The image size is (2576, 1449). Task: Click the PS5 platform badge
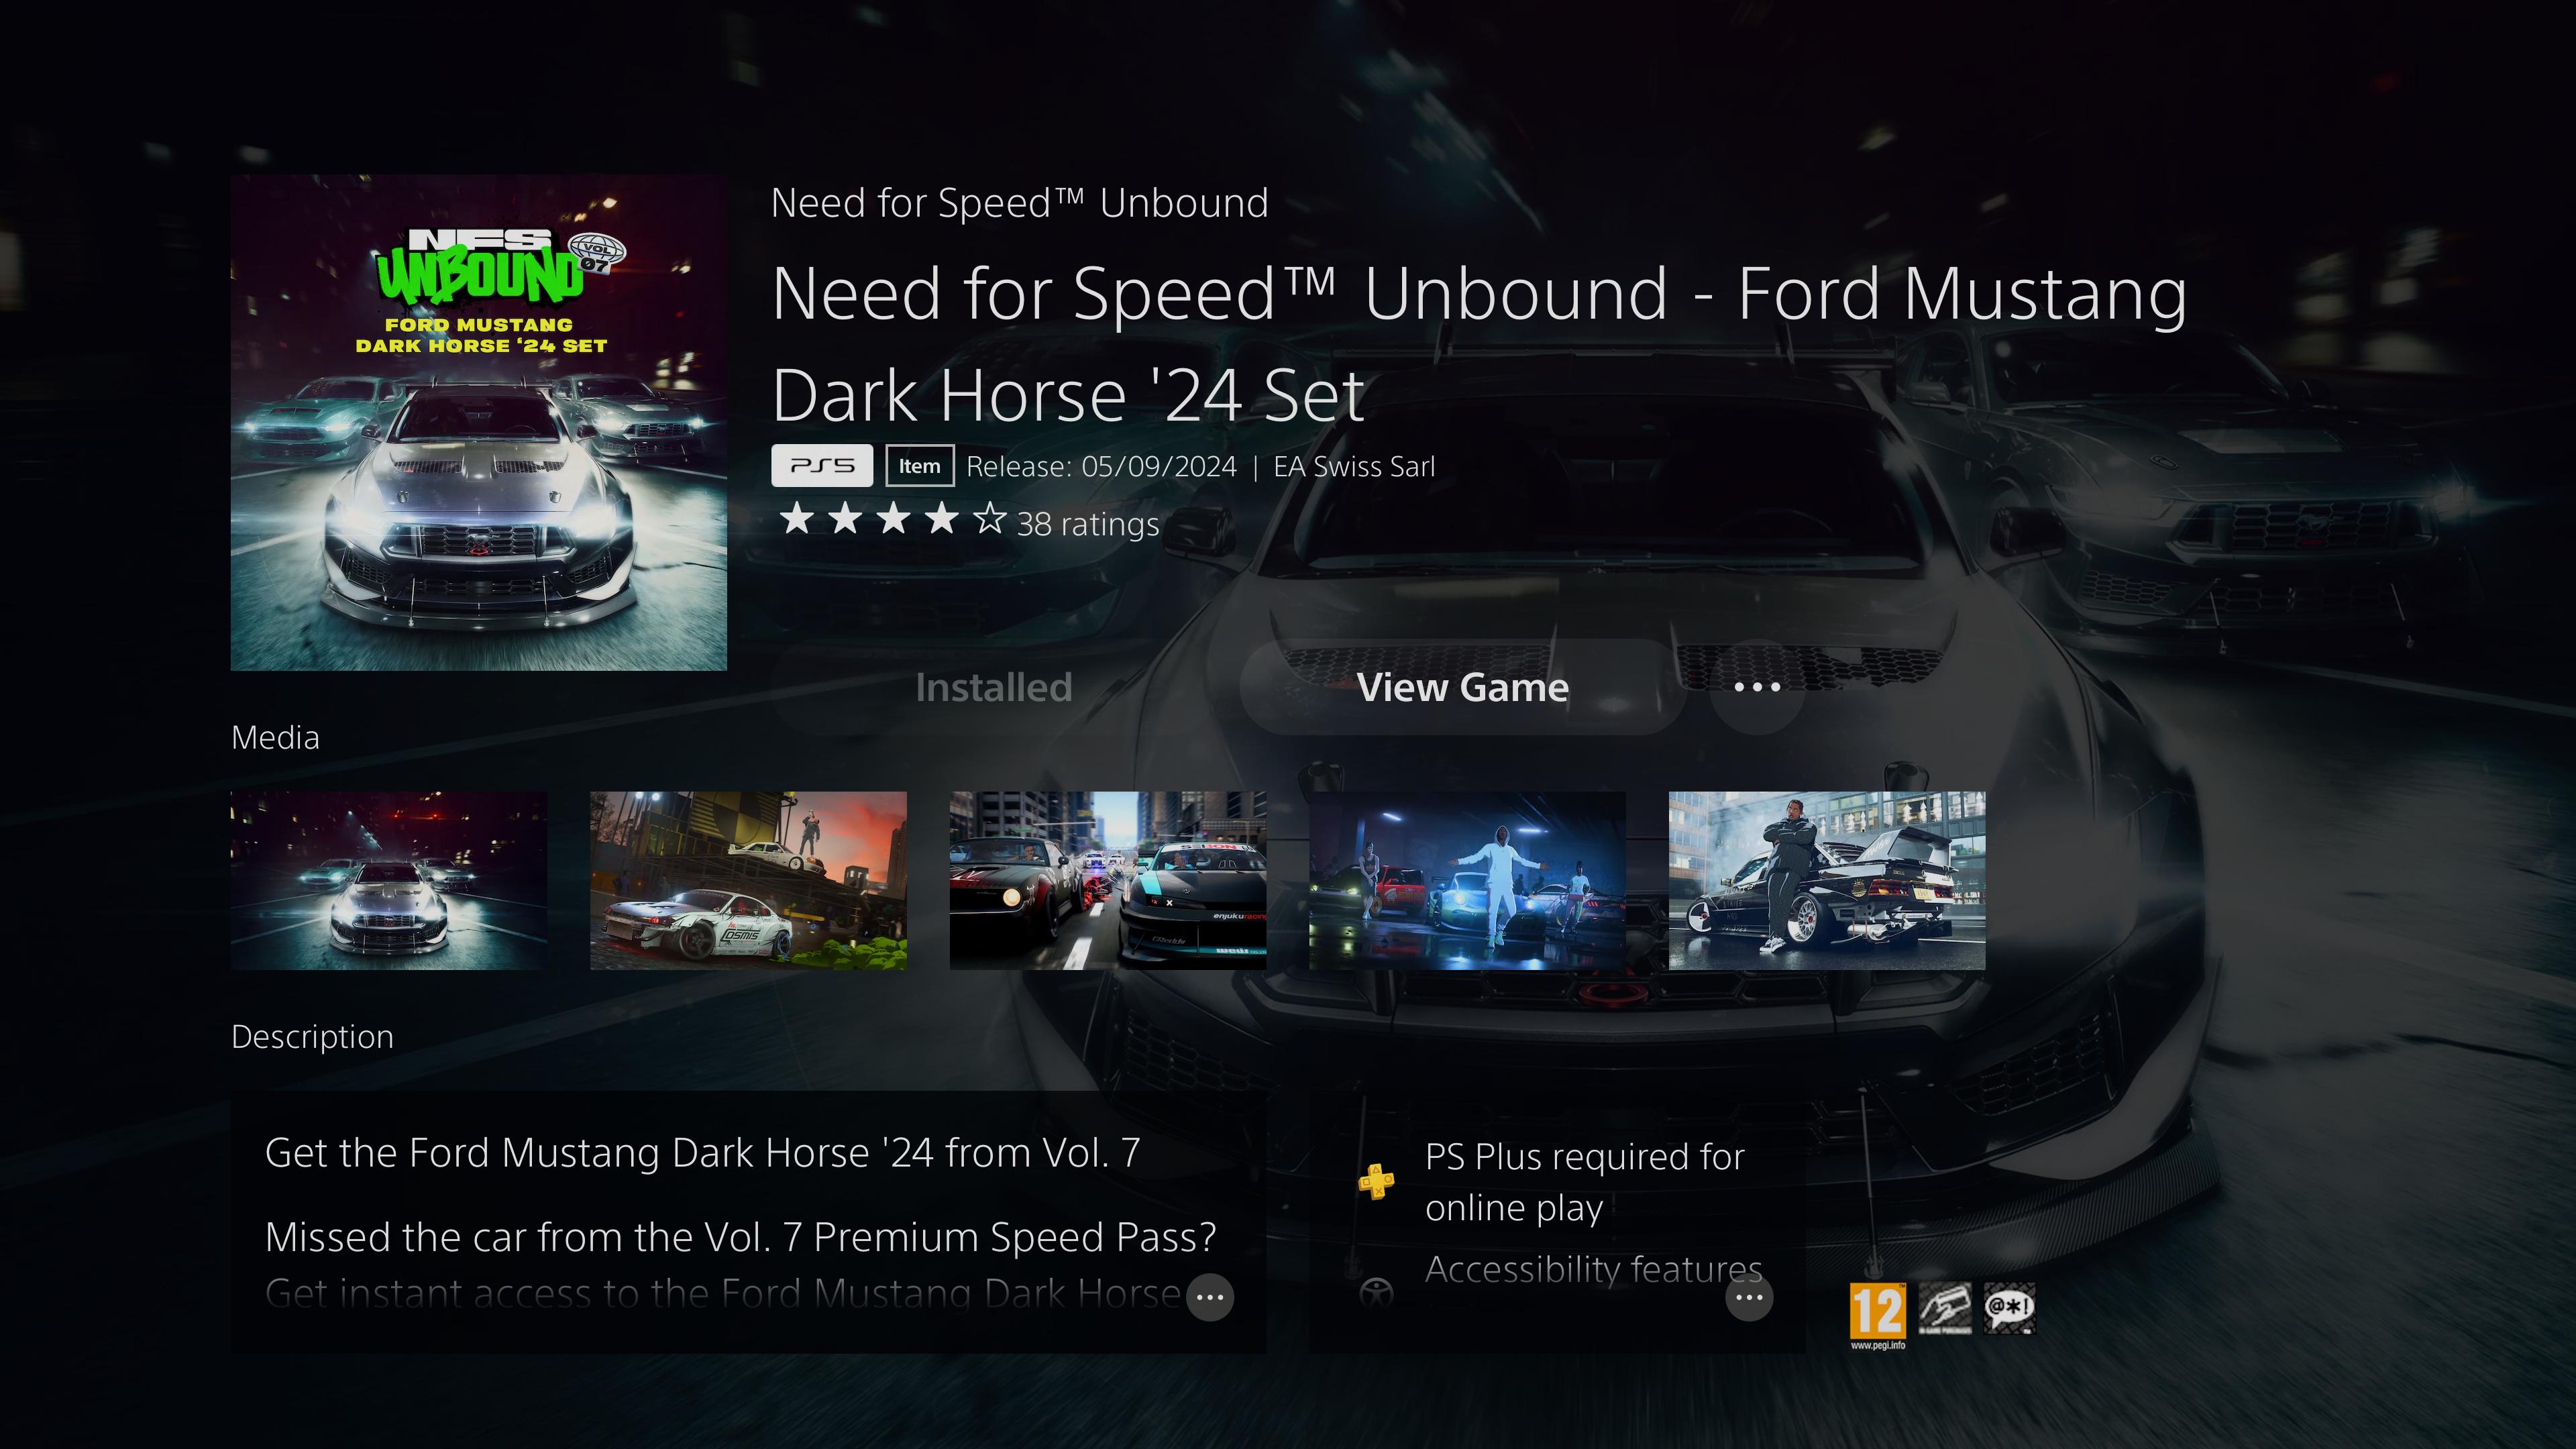point(822,466)
